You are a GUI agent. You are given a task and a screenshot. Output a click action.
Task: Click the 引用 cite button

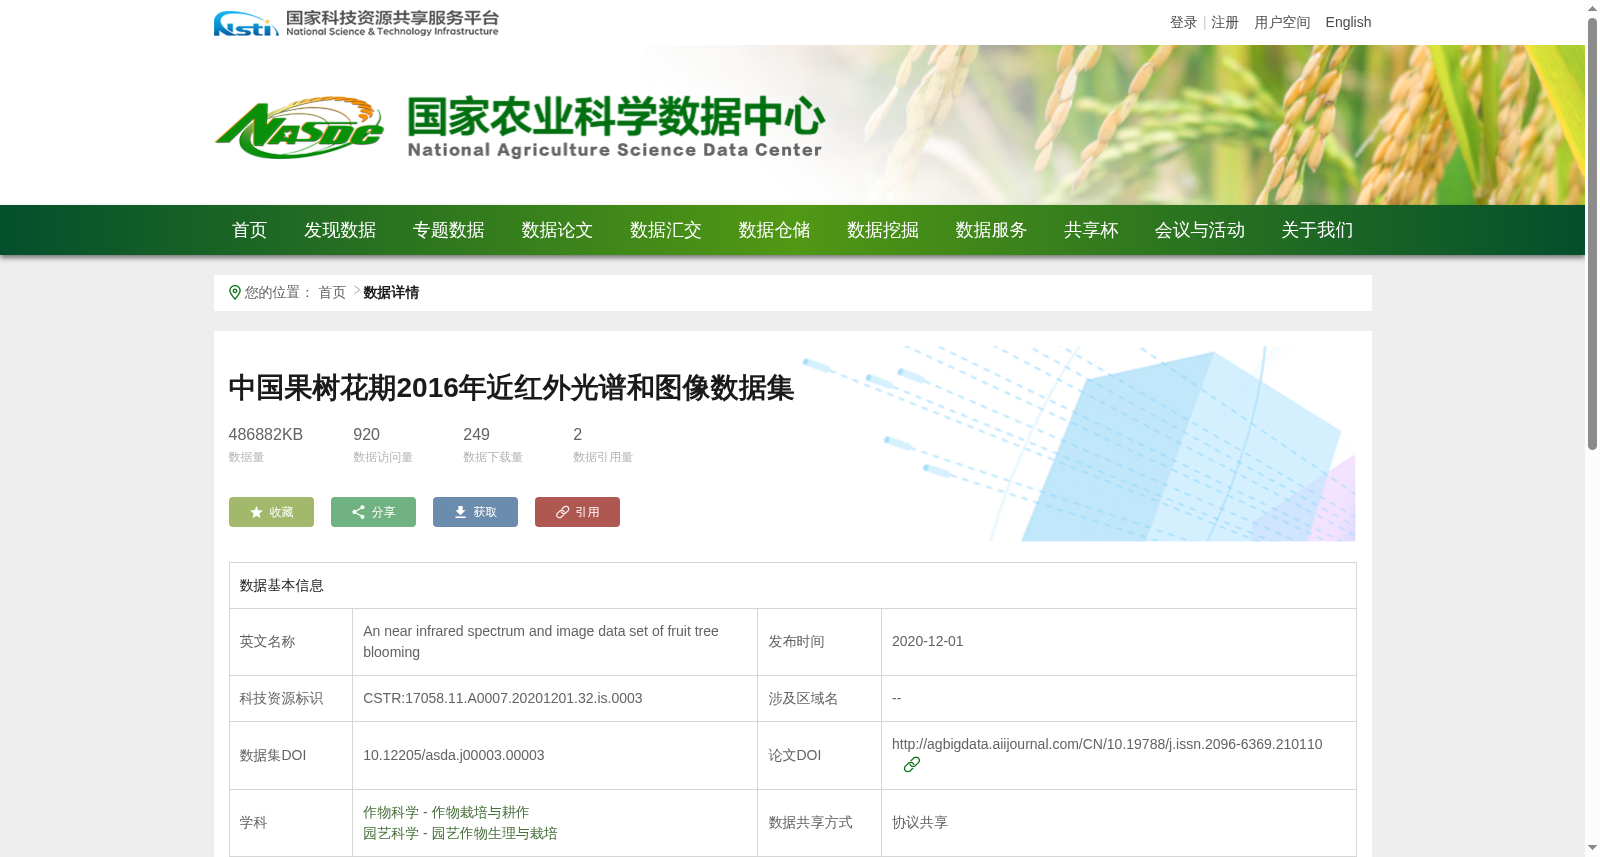point(577,512)
